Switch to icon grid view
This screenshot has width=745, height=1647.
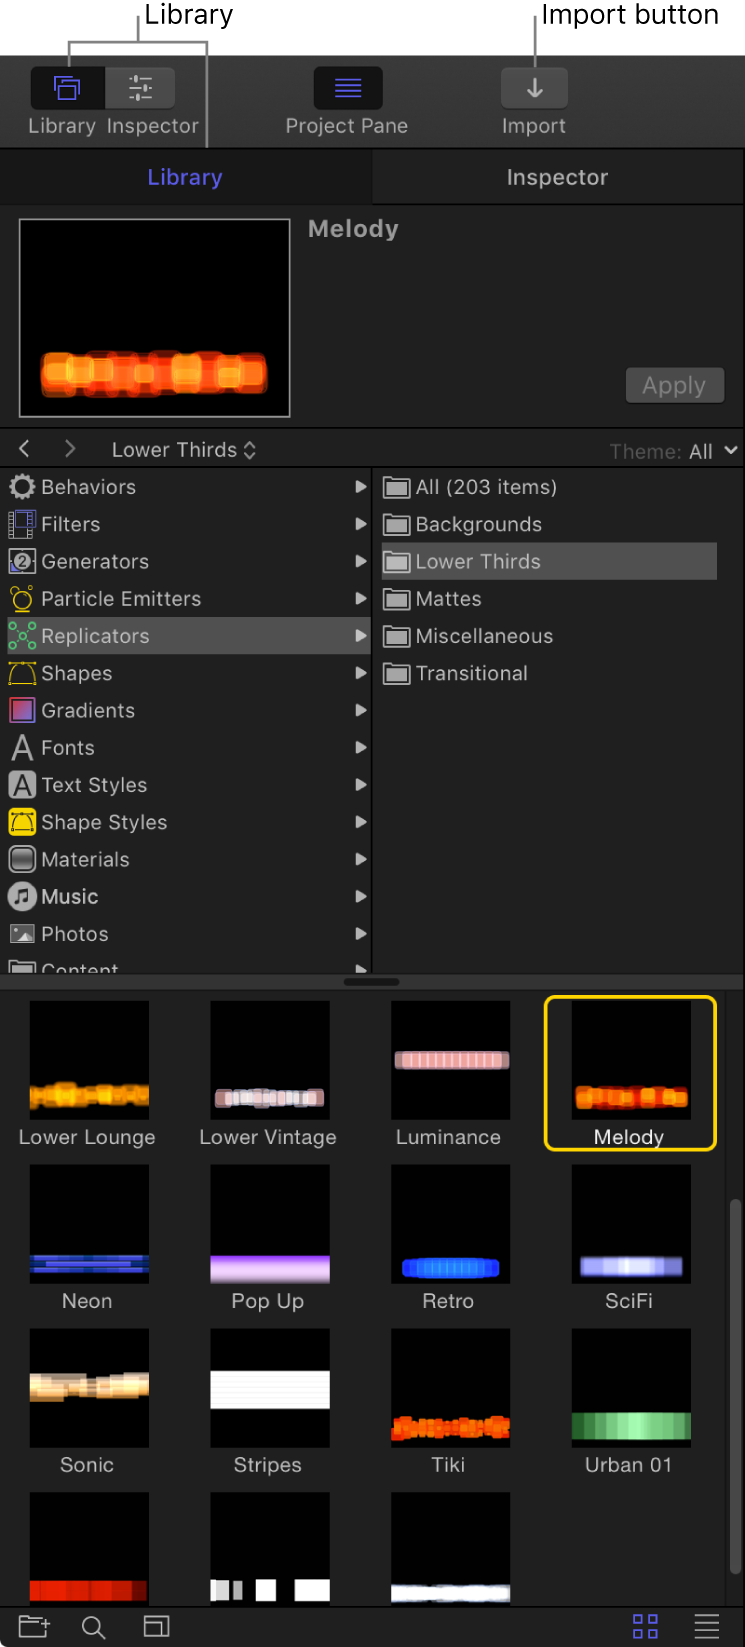[646, 1627]
